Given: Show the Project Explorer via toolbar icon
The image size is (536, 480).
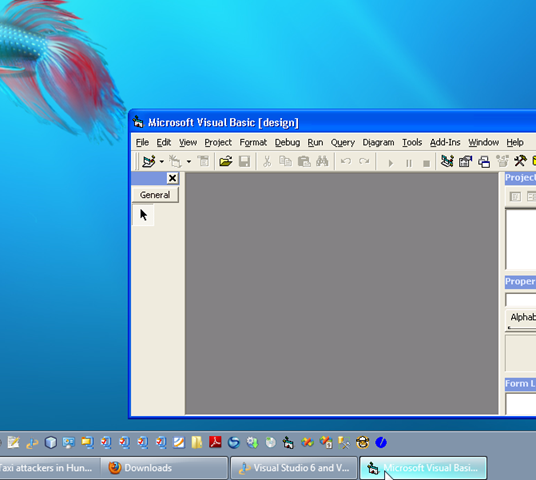Looking at the screenshot, I should click(447, 161).
